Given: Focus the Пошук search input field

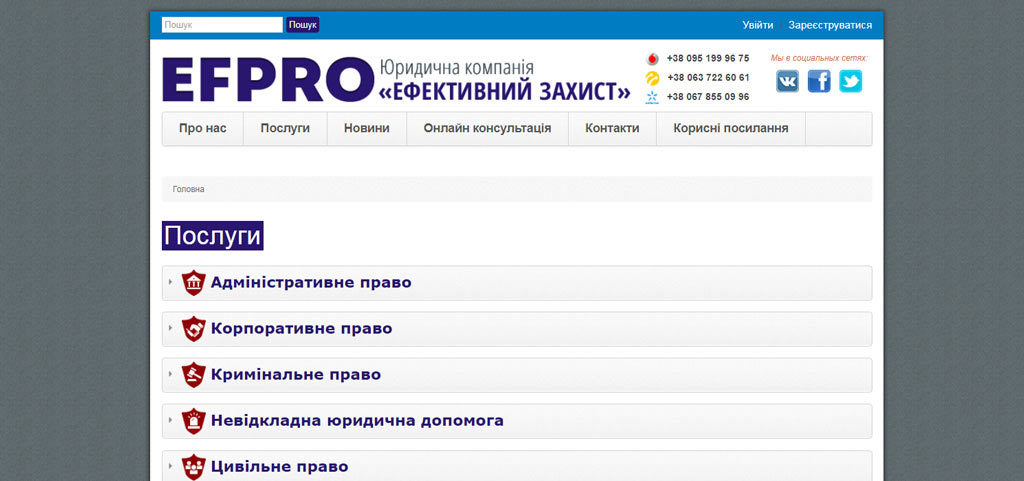Looking at the screenshot, I should 222,25.
